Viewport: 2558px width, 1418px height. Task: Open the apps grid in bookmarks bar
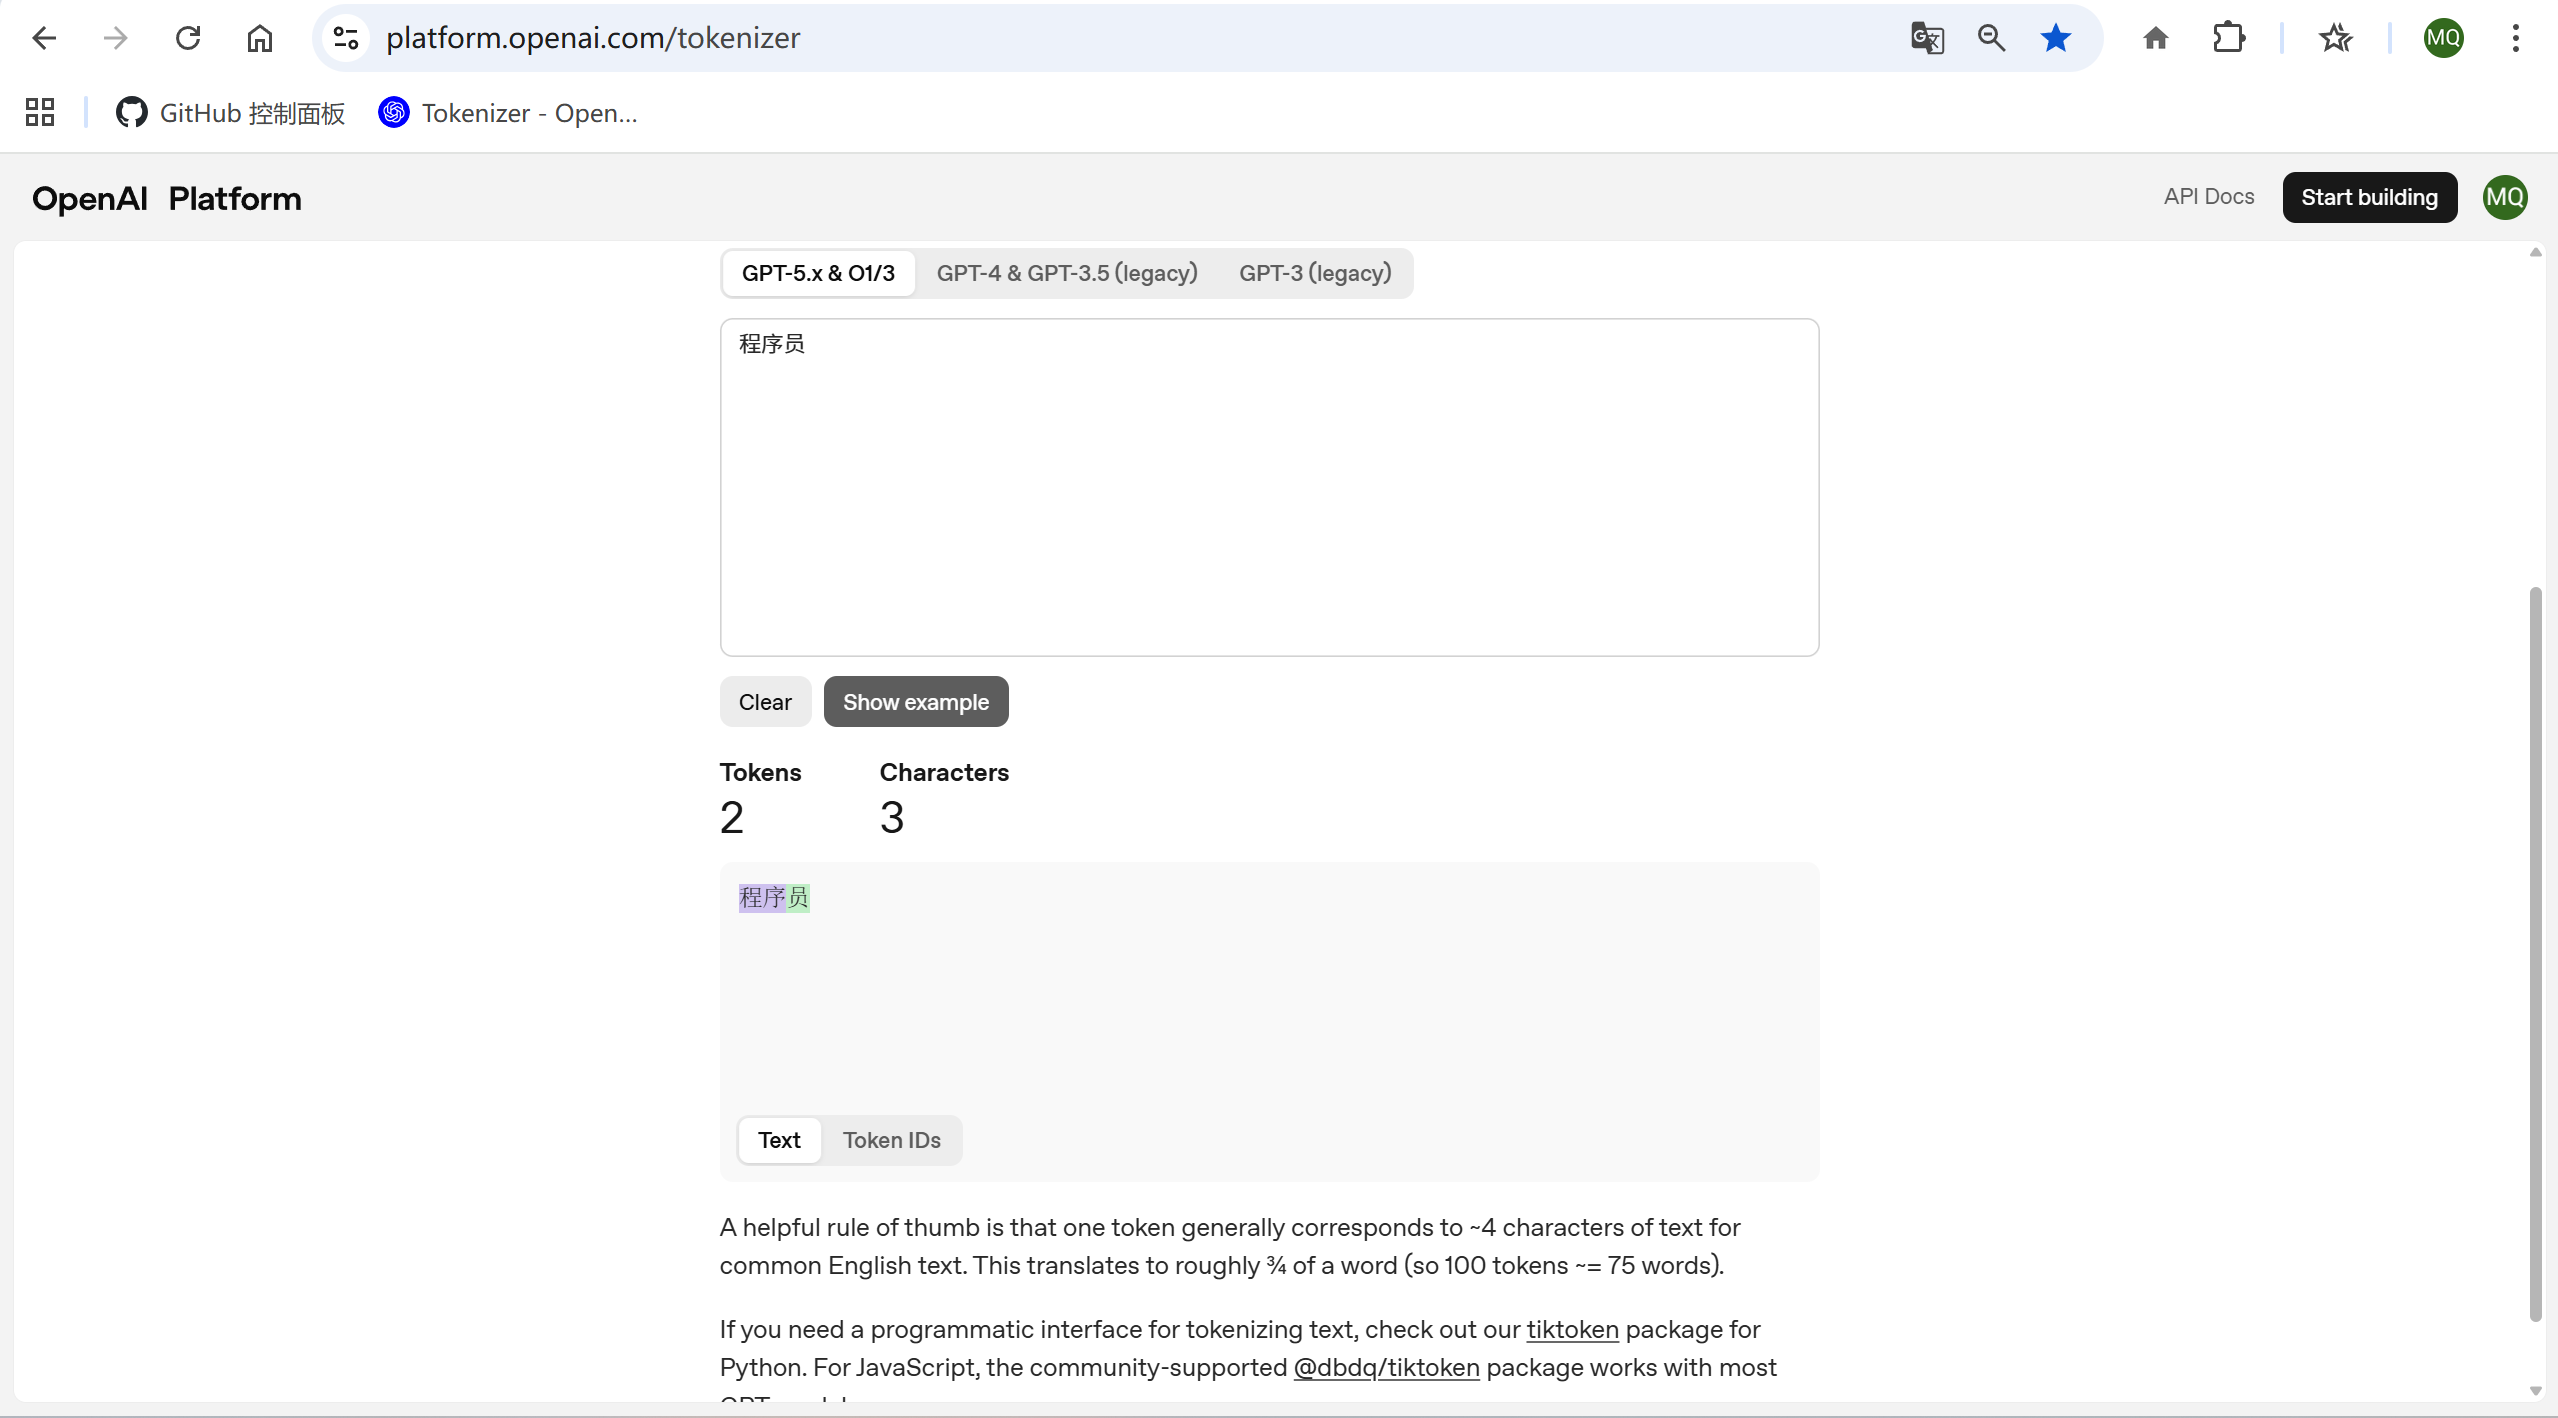[40, 112]
